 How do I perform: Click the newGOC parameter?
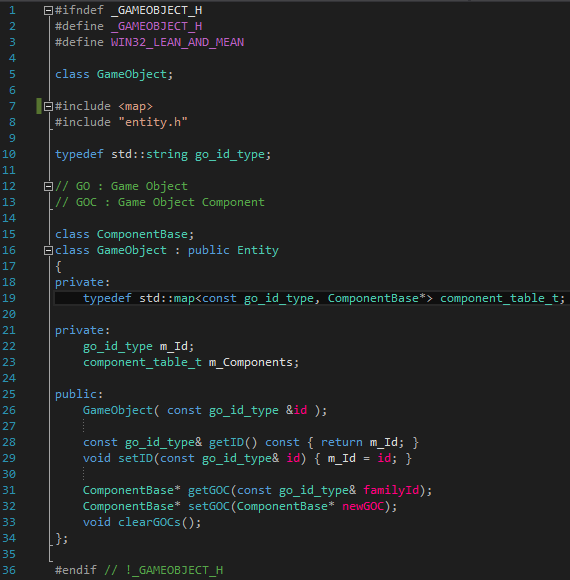point(363,506)
